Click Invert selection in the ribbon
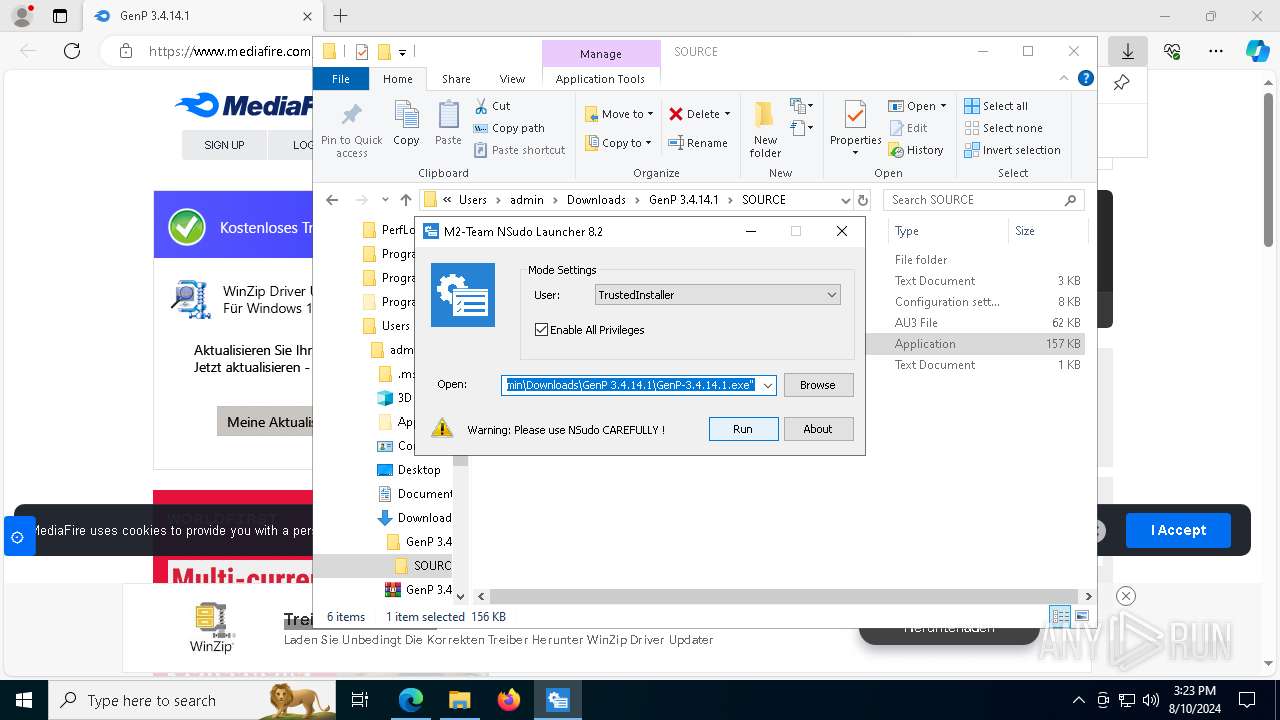The width and height of the screenshot is (1280, 720). pos(1012,150)
